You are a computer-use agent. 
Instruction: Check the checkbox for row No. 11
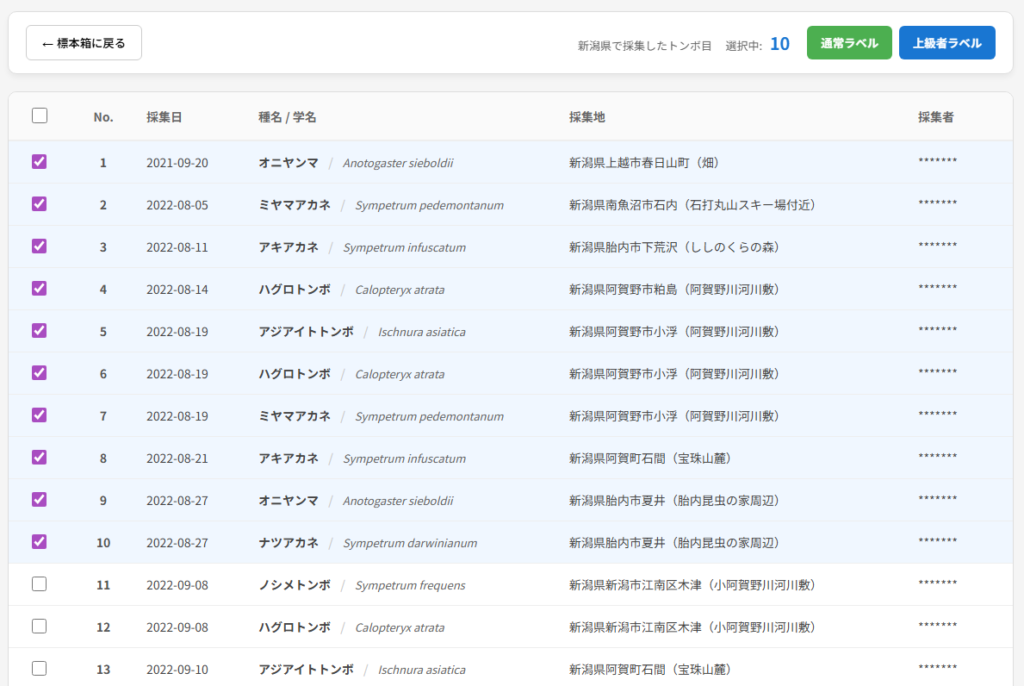(x=40, y=584)
